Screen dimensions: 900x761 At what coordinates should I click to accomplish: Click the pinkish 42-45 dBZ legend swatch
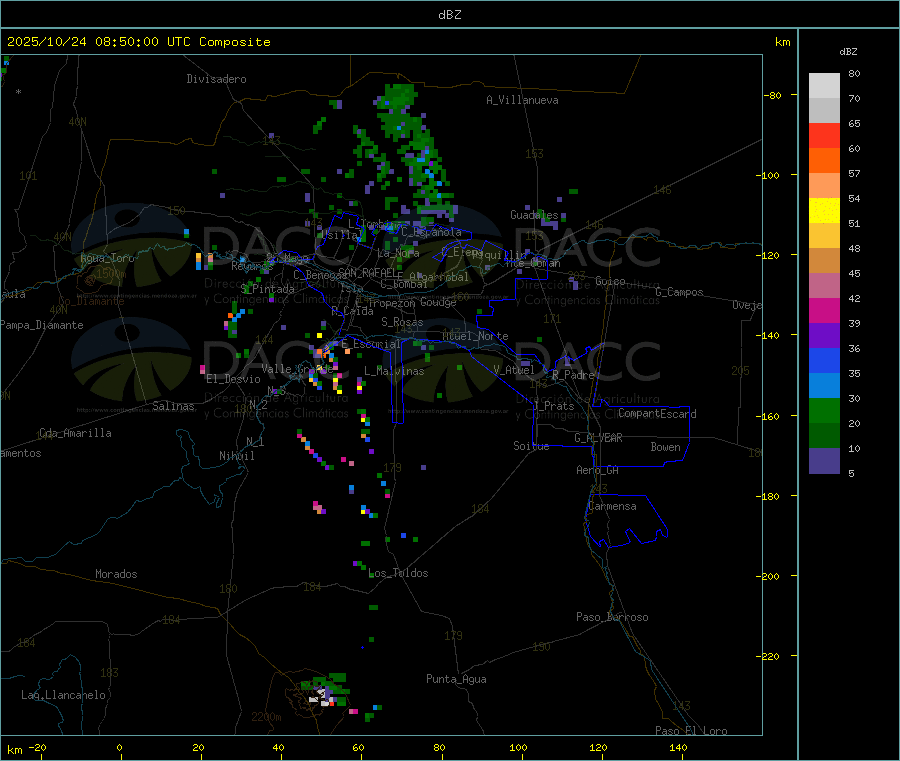tap(824, 286)
